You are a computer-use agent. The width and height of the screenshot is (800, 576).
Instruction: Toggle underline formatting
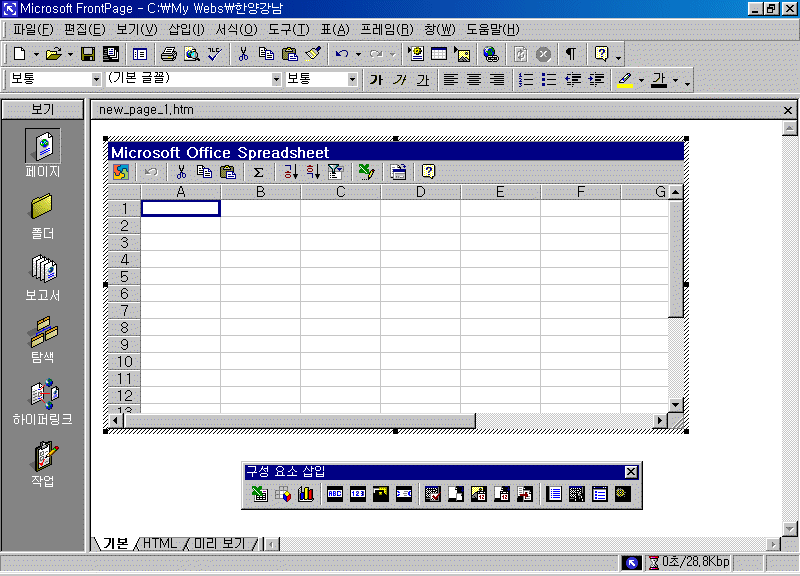[422, 80]
